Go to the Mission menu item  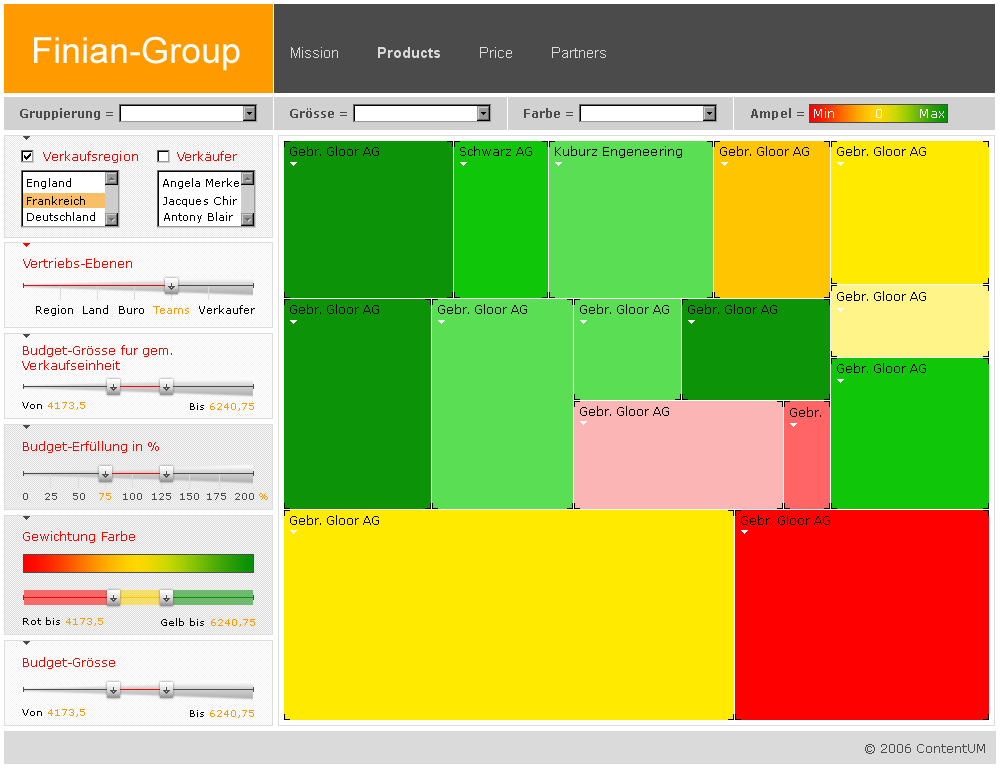click(314, 53)
